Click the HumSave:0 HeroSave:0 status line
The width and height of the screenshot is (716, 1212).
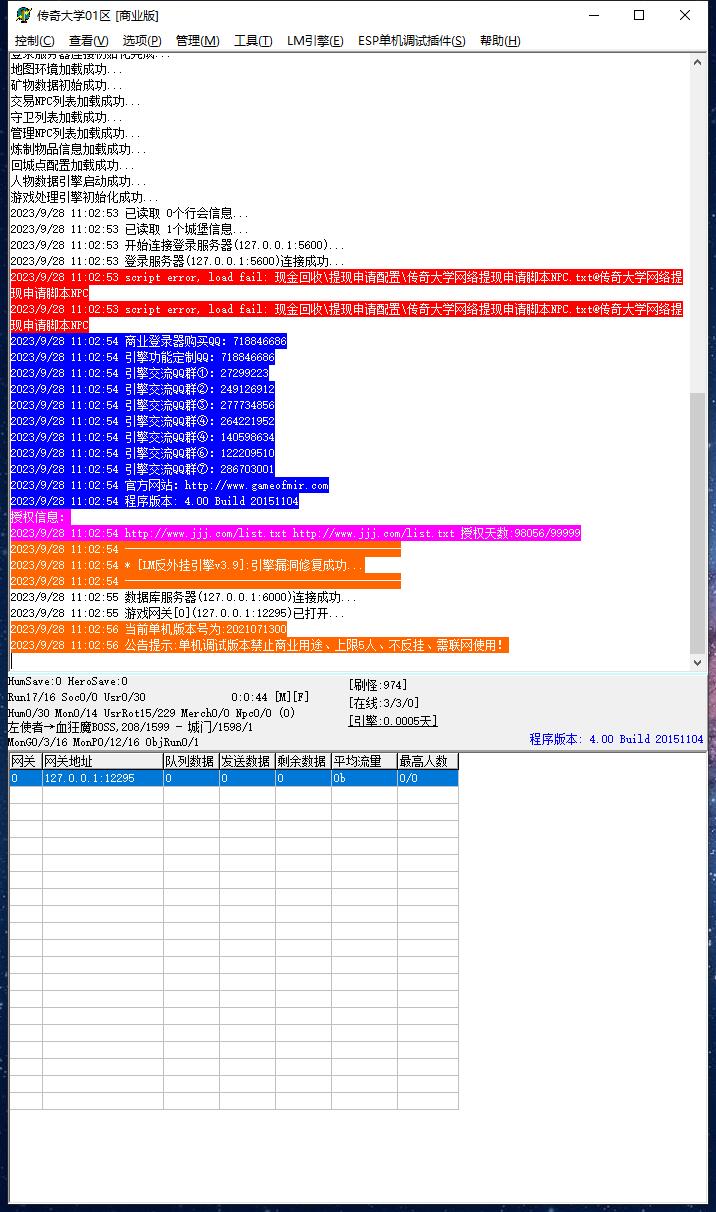pos(68,681)
